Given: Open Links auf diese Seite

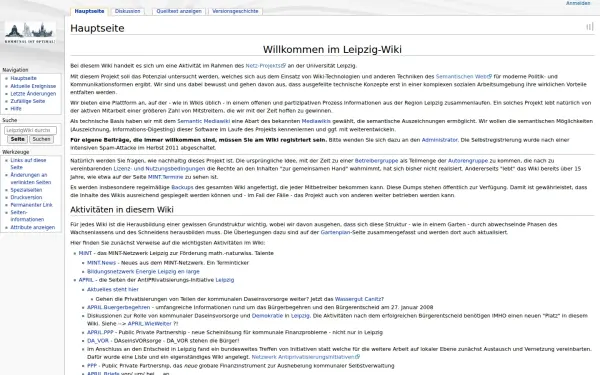Looking at the screenshot, I should point(28,164).
